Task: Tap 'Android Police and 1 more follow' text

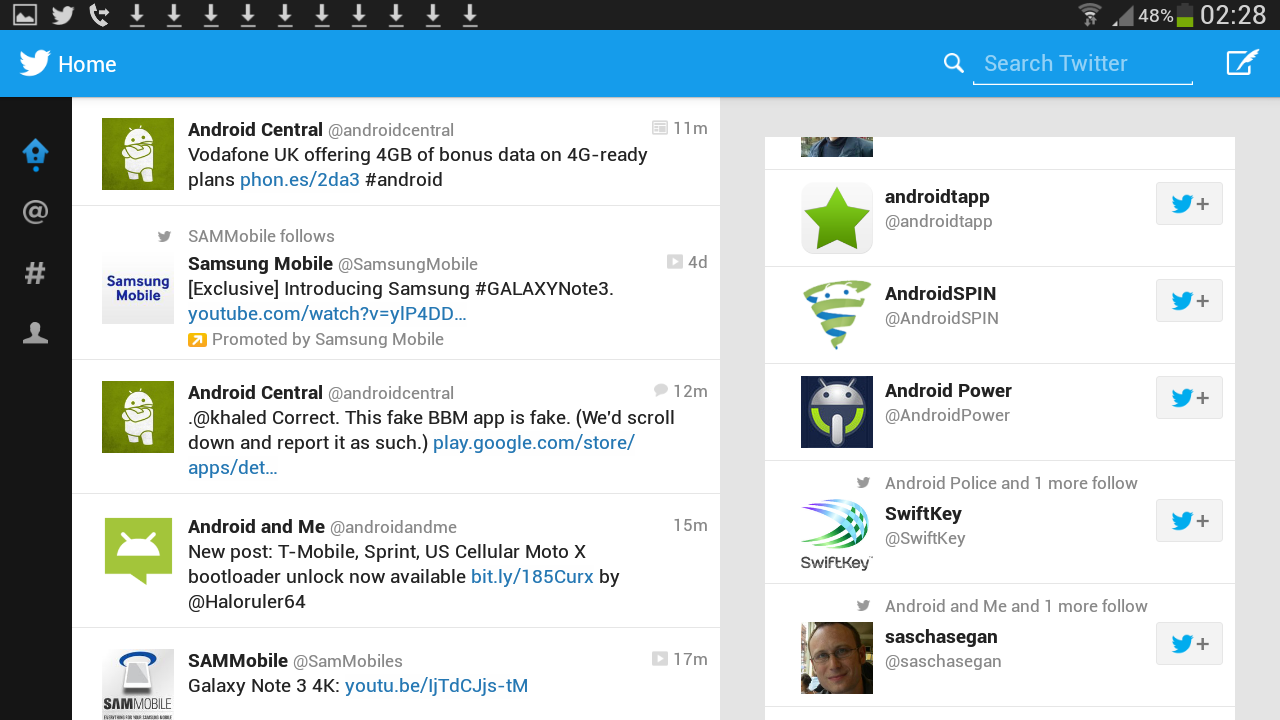Action: (x=1011, y=483)
